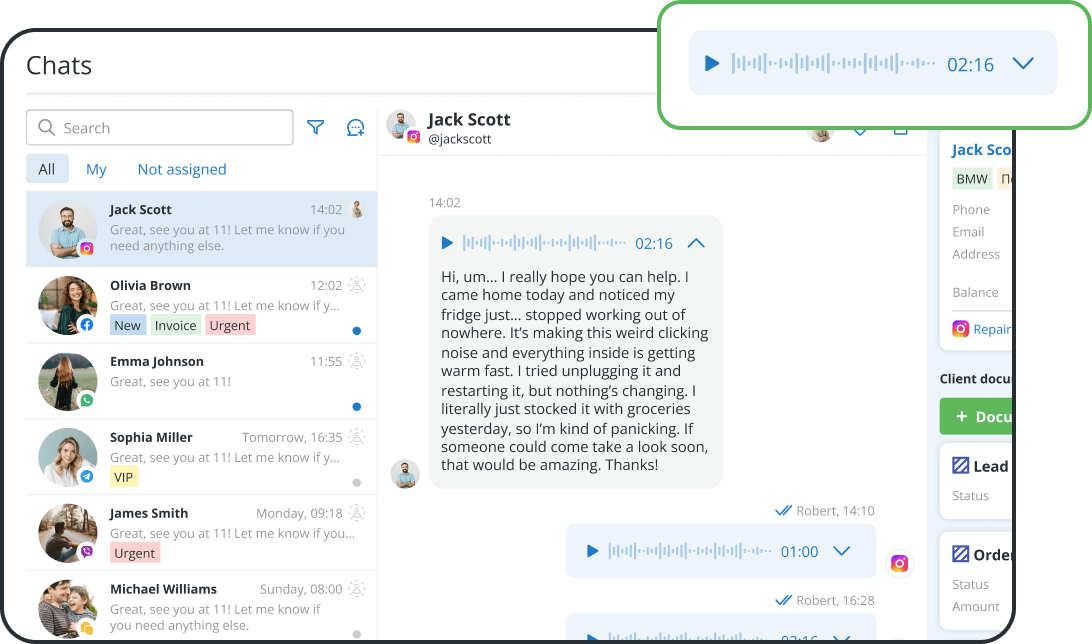Open the dropdown on the highlighted 02:16 voice message
Image resolution: width=1092 pixels, height=644 pixels.
tap(1023, 62)
